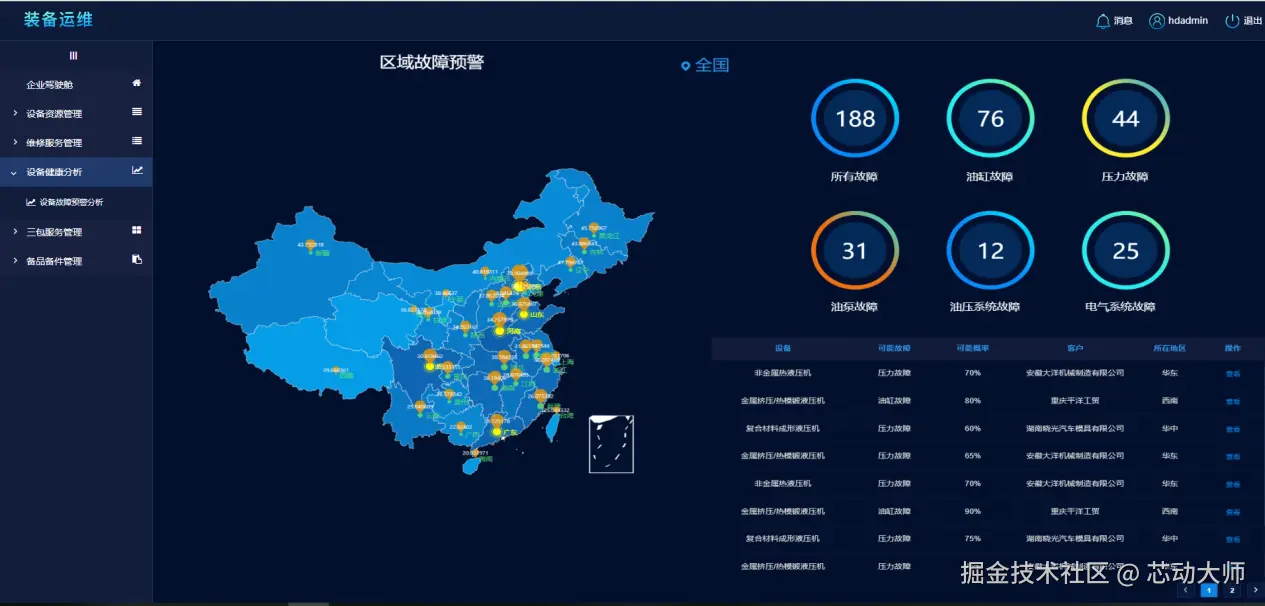Go to the next table page arrow
The width and height of the screenshot is (1265, 606).
(1256, 590)
